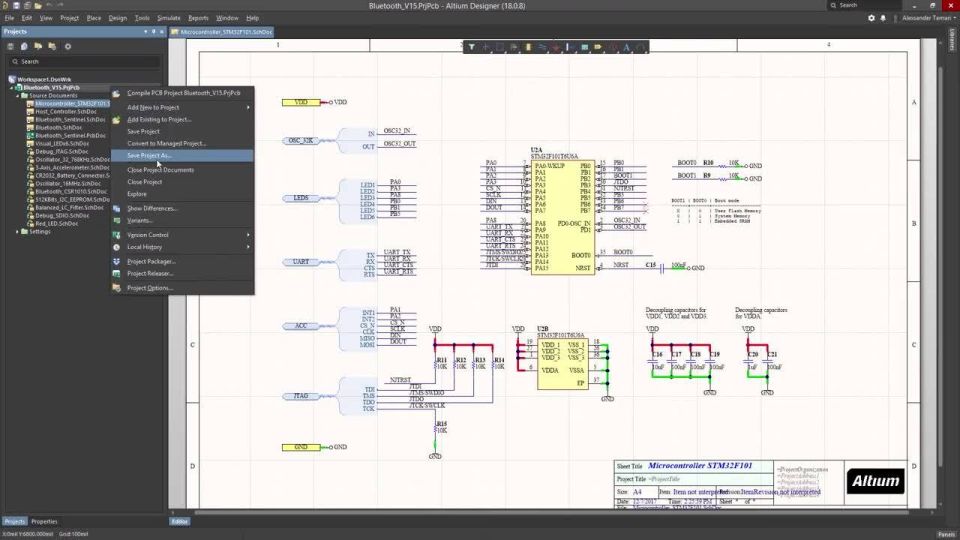The height and width of the screenshot is (540, 960).
Task: Choose Convert to Managed Project
Action: [x=182, y=143]
